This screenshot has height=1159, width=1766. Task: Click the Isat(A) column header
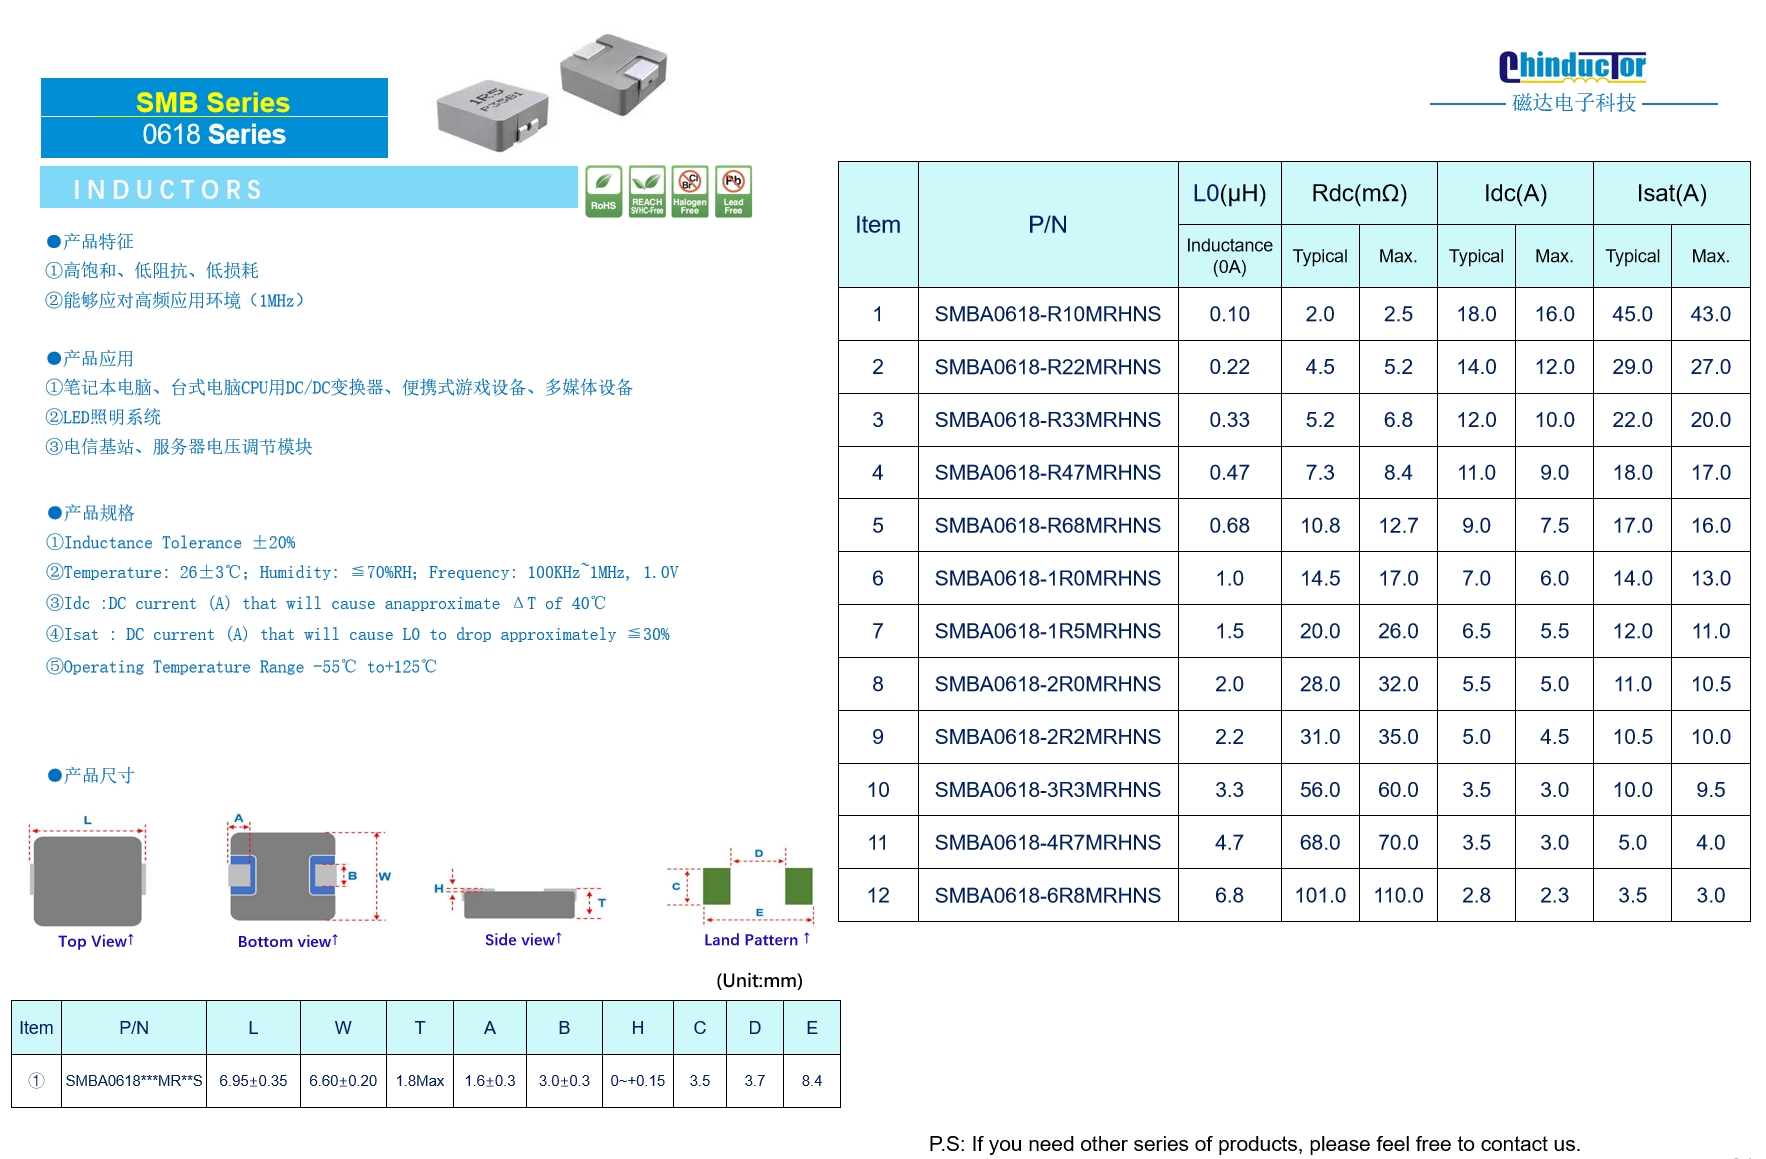click(1671, 193)
